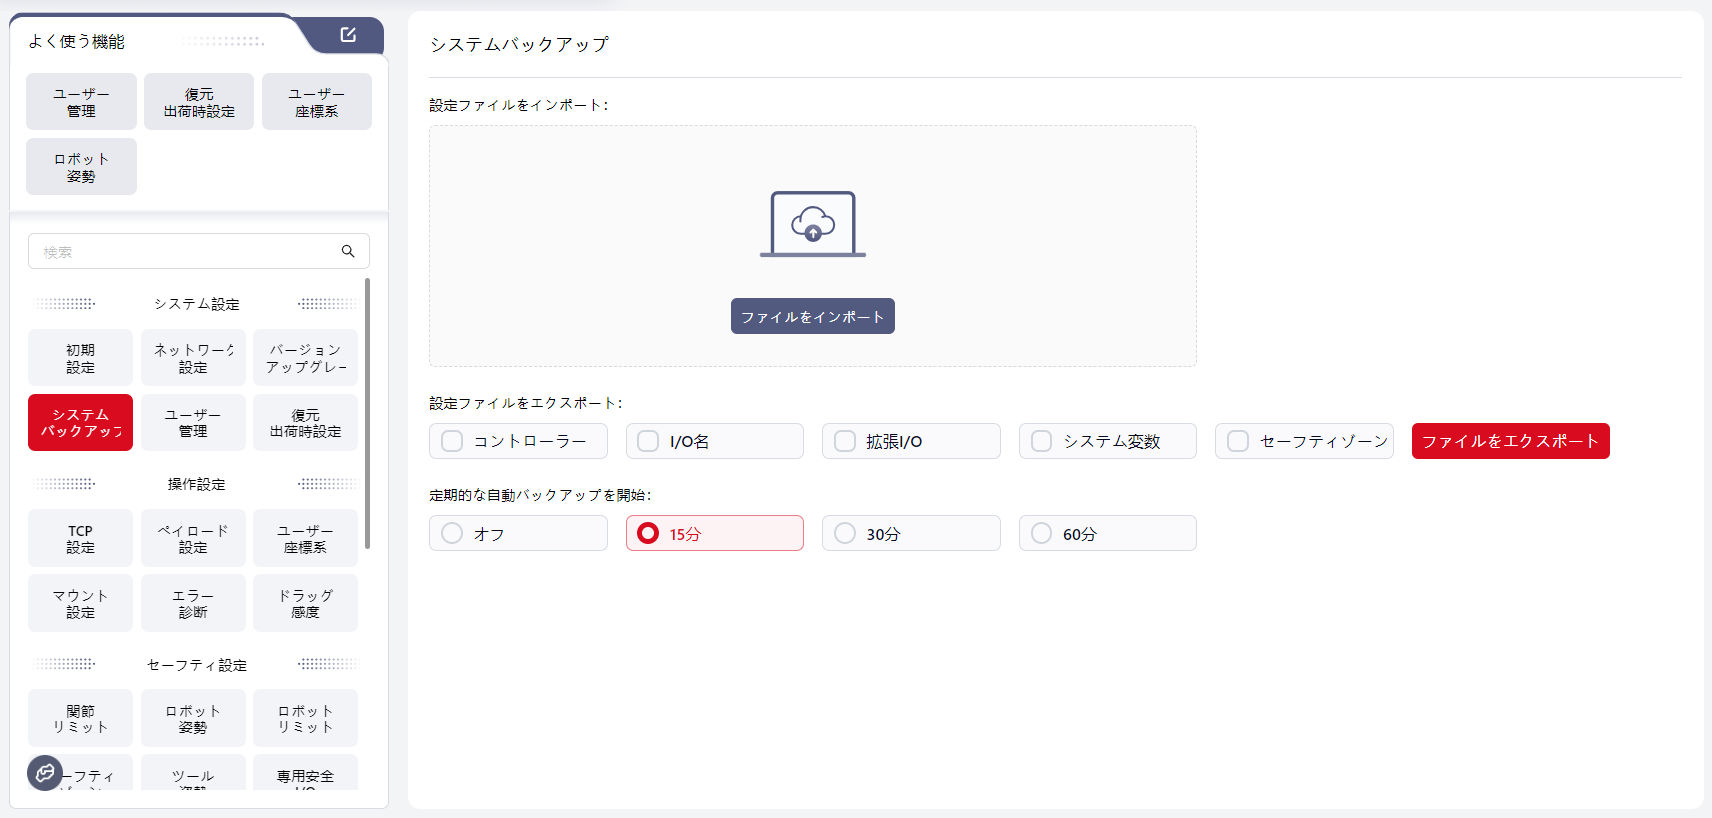Select the オフ auto-backup radio button
Viewport: 1712px width, 818px height.
point(453,533)
